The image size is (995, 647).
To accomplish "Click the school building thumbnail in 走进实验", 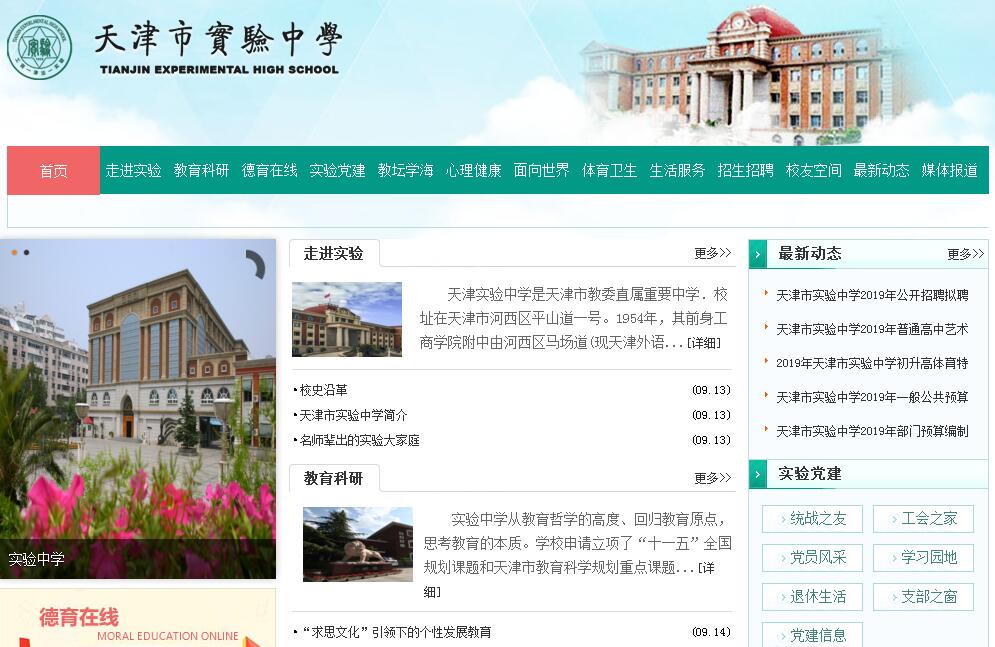I will (x=347, y=319).
